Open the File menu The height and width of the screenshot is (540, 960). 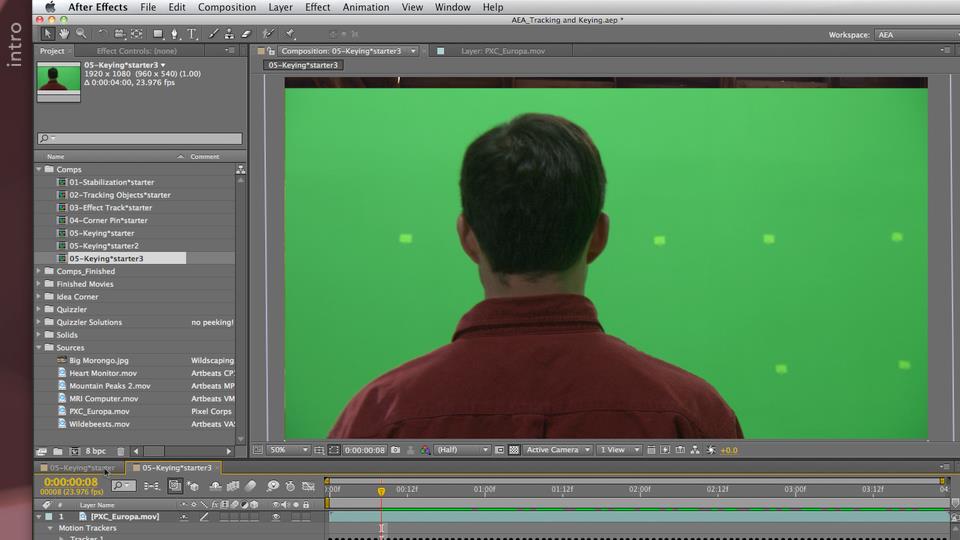pyautogui.click(x=148, y=7)
